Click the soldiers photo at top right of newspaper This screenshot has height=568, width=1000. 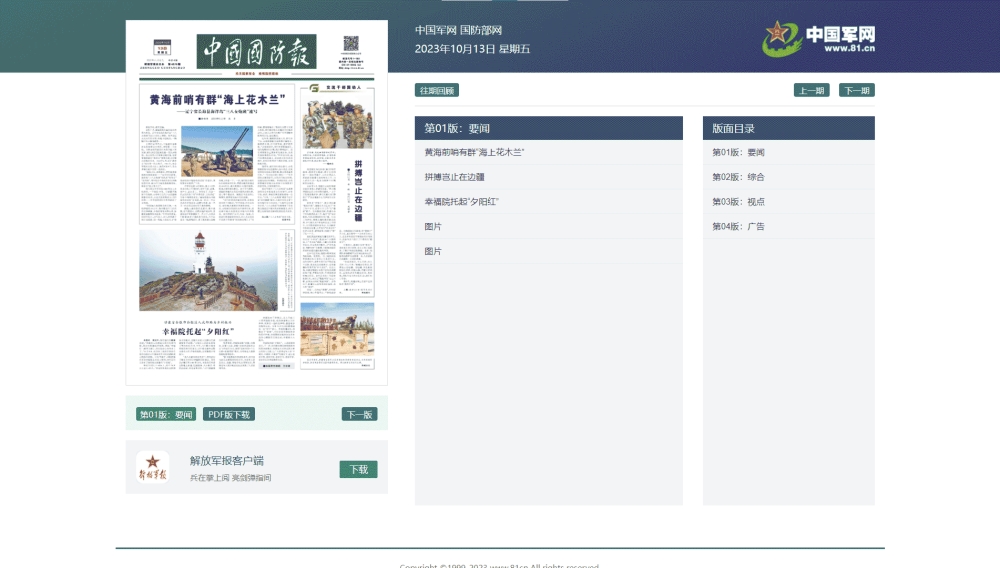tap(337, 120)
